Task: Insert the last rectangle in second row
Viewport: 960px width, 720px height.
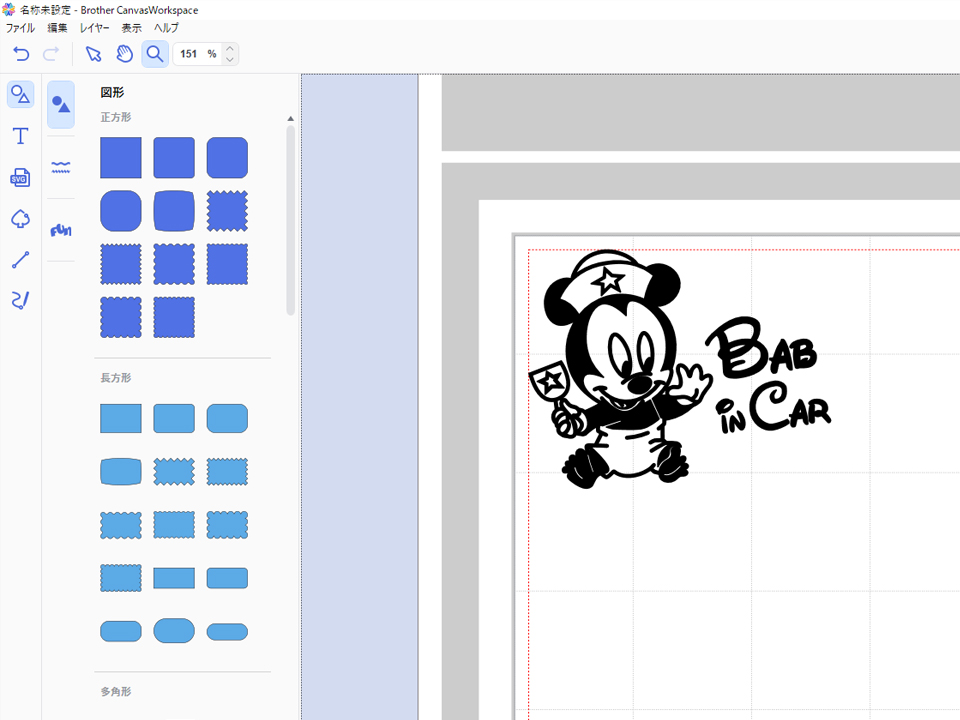Action: [x=227, y=471]
